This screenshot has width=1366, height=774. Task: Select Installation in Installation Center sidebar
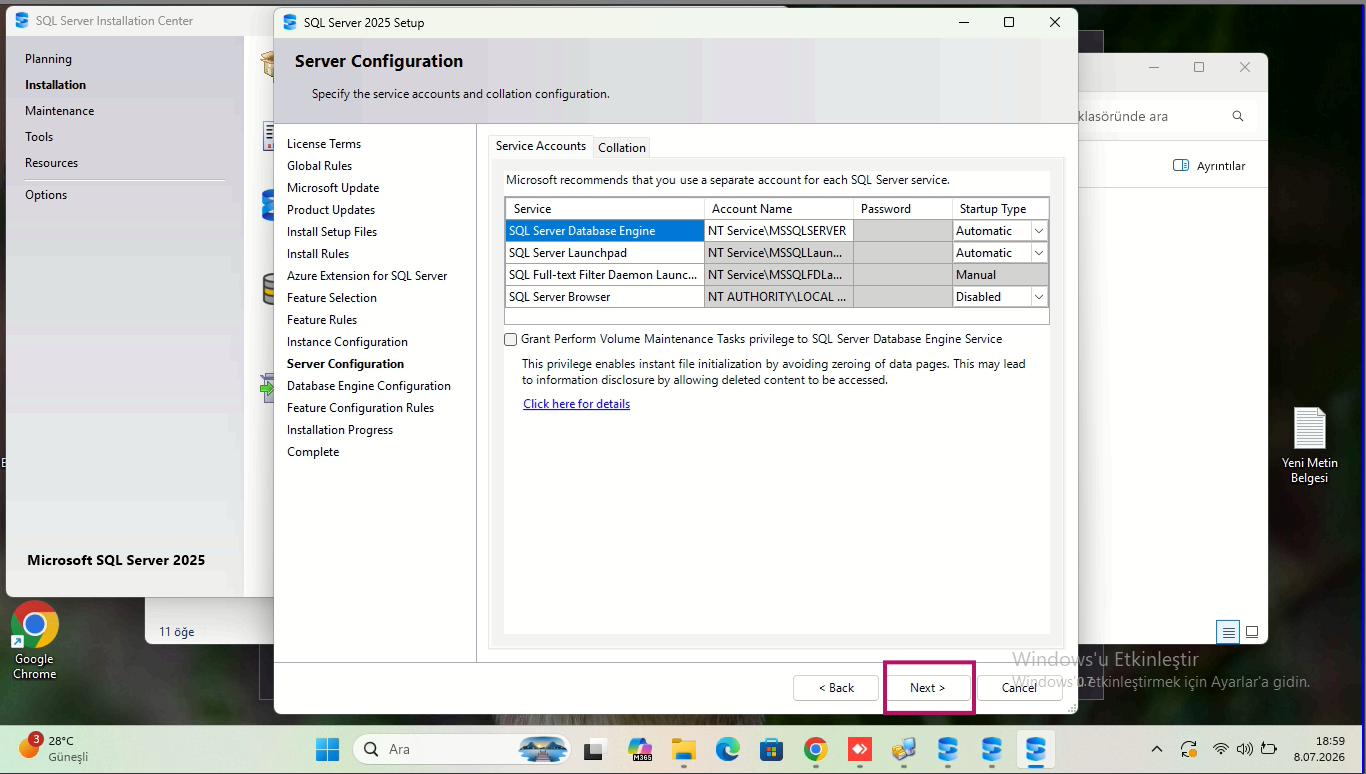click(x=56, y=85)
